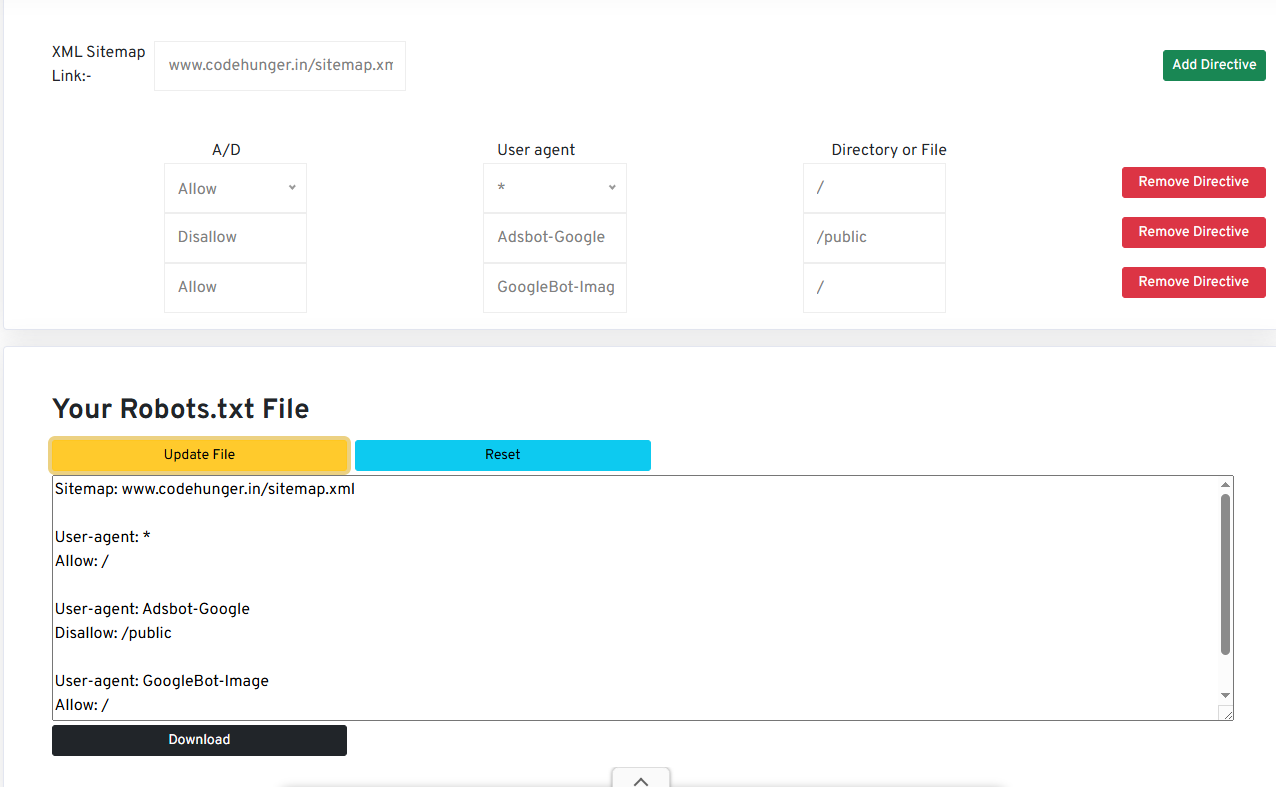Open the wildcard User agent dropdown

tap(554, 187)
